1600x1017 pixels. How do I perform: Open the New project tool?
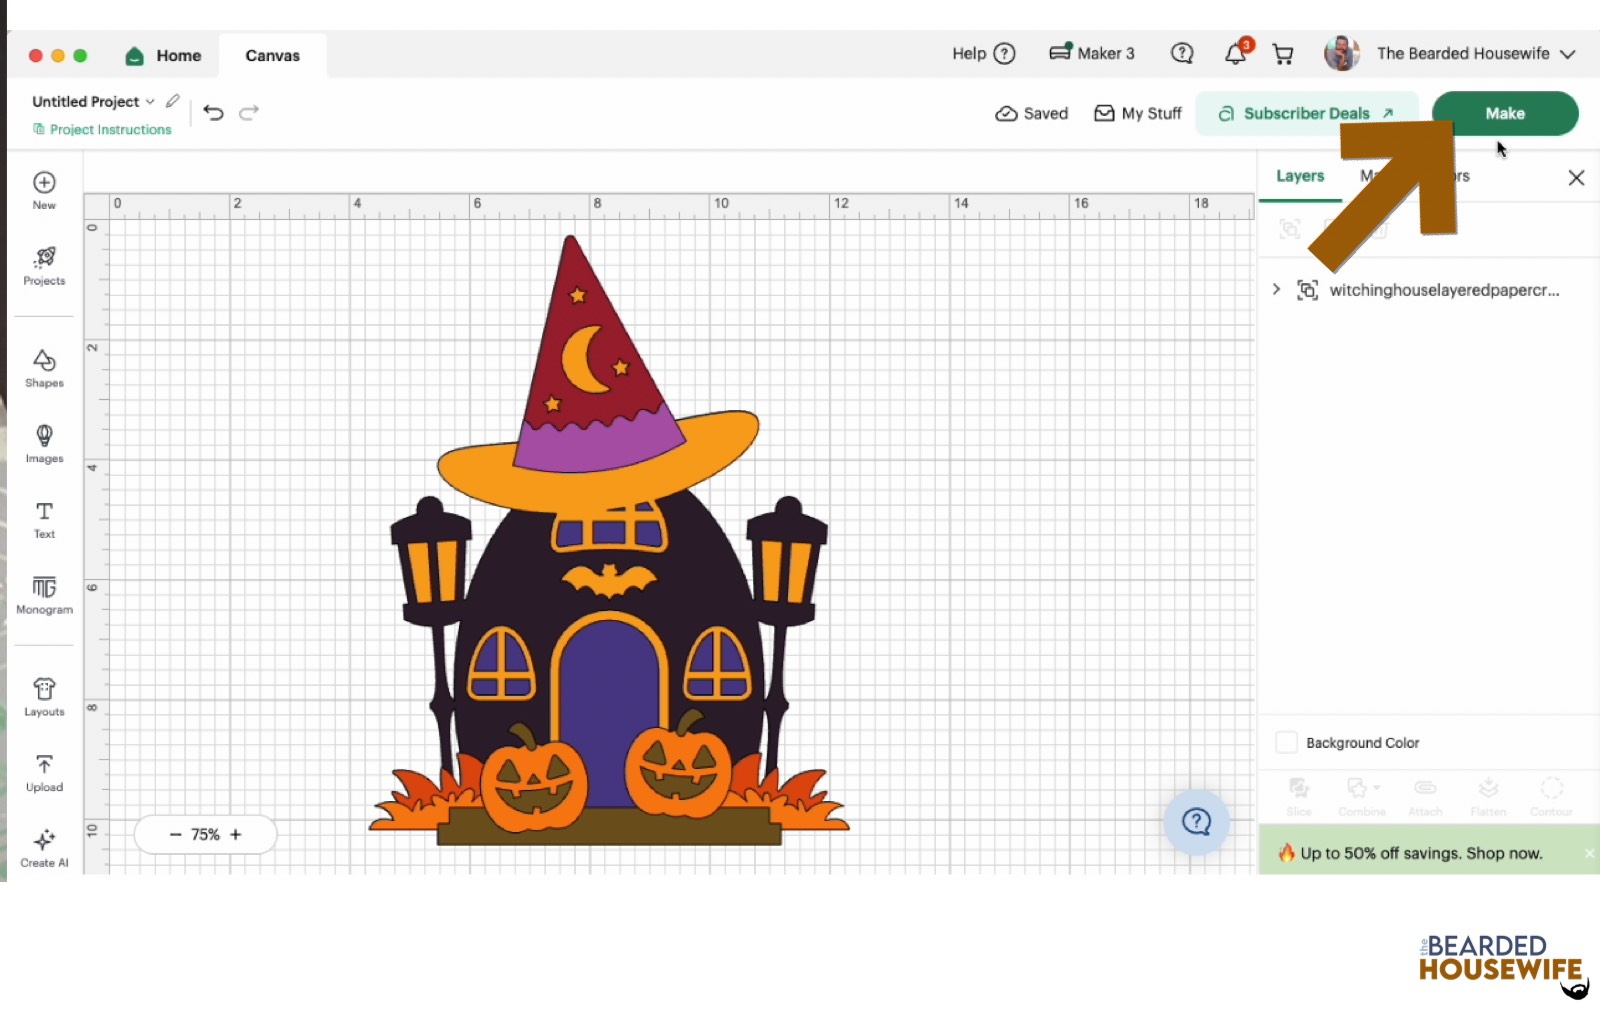tap(44, 190)
